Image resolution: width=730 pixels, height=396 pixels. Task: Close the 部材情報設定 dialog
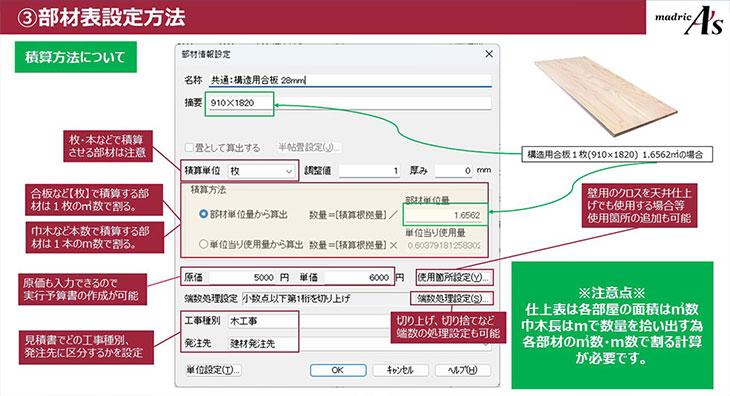[489, 54]
